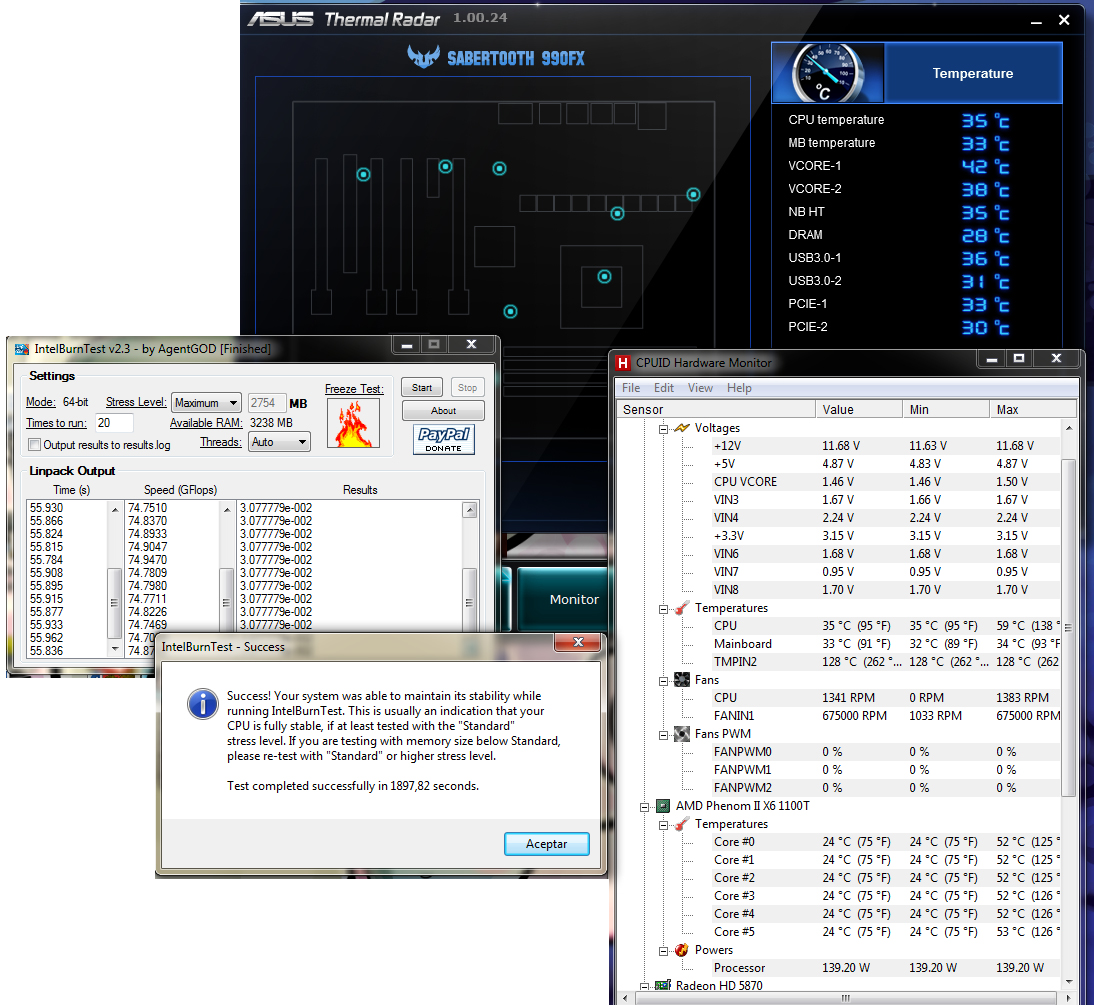
Task: Collapse the mainboard Temperatures node
Action: (663, 609)
